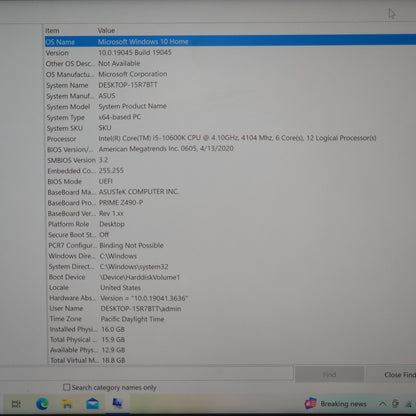Select the BIOS Mode row
Image resolution: width=416 pixels, height=416 pixels.
[x=231, y=181]
